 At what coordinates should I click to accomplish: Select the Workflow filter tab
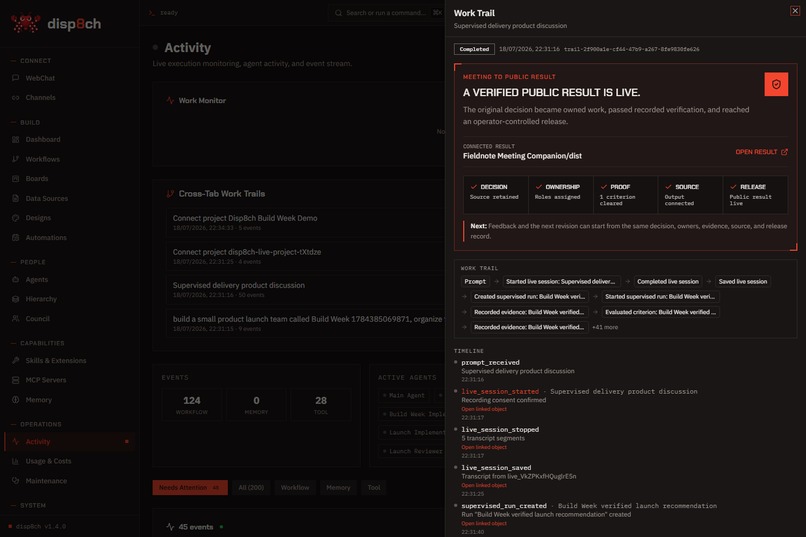(x=295, y=488)
